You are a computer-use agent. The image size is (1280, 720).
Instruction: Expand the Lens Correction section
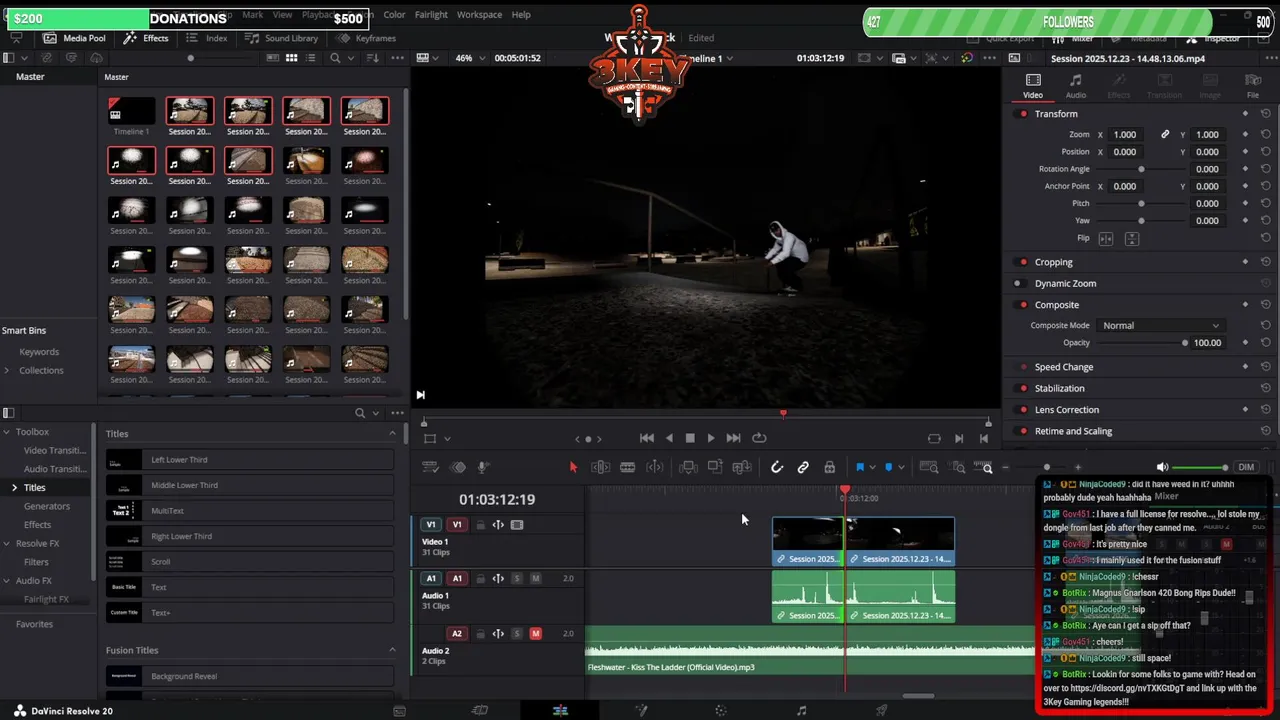1067,410
